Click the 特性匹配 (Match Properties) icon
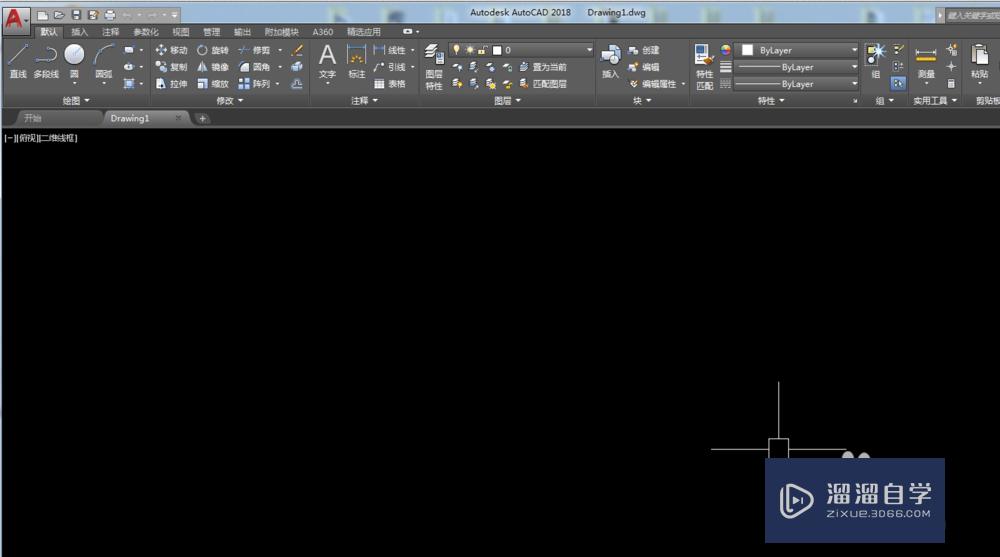The height and width of the screenshot is (557, 1000). [x=704, y=68]
